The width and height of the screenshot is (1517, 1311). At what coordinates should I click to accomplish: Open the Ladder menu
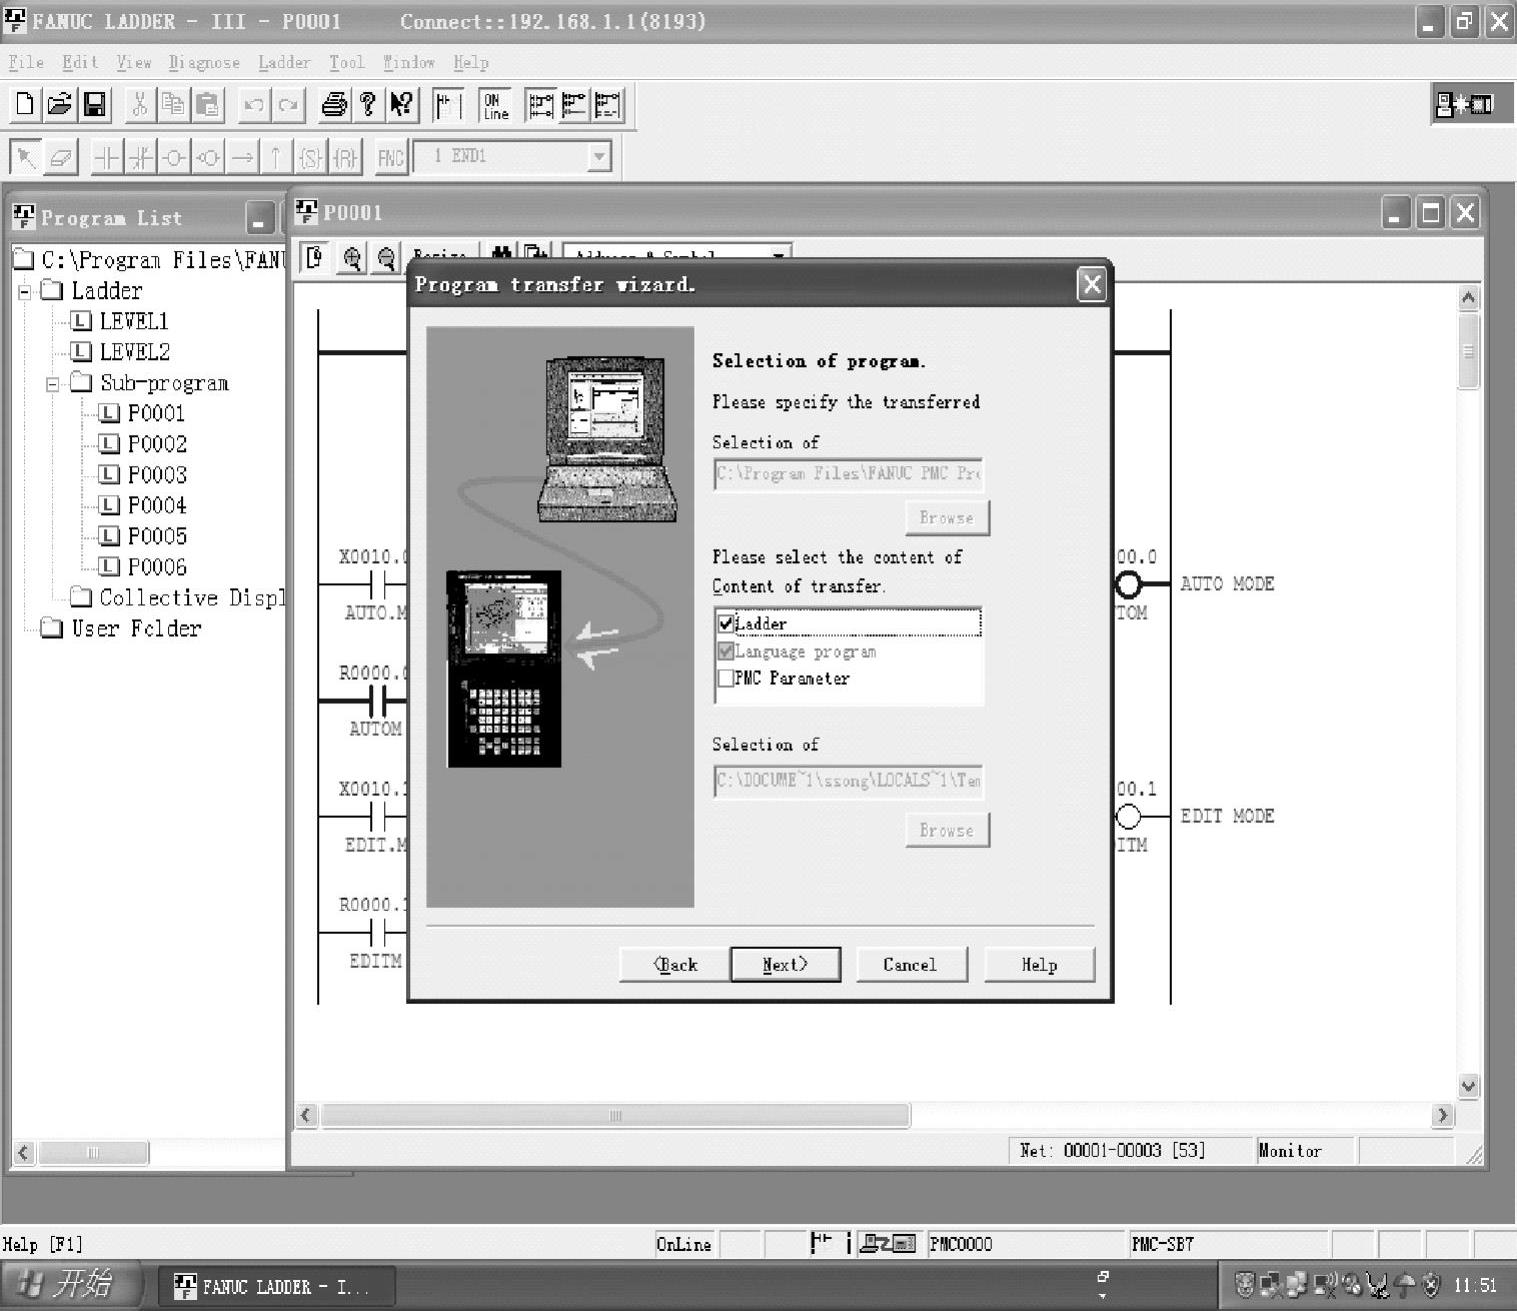coord(284,62)
